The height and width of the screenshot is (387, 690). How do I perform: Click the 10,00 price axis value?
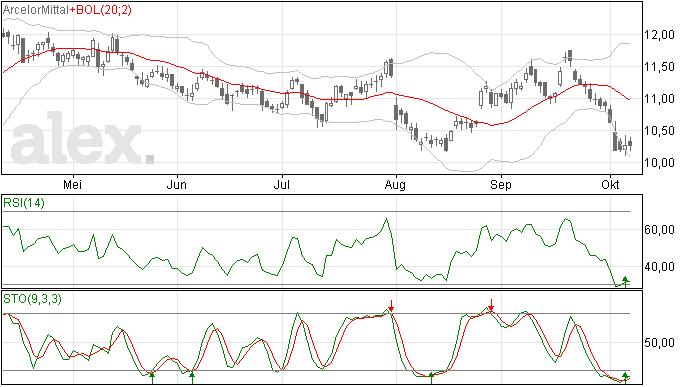pyautogui.click(x=660, y=163)
